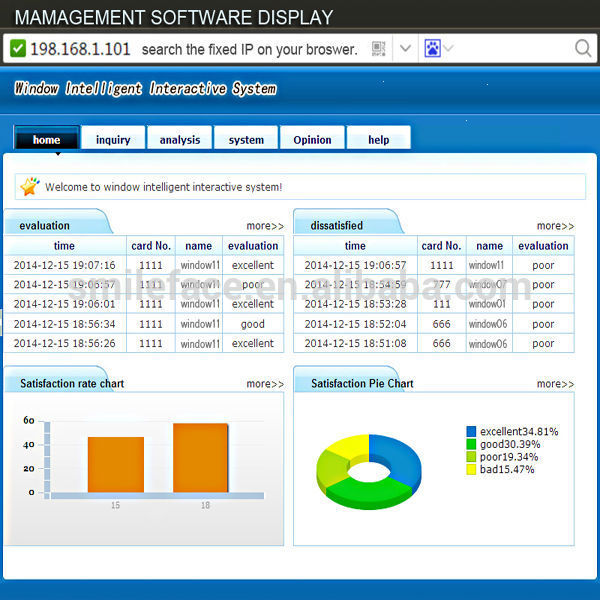Switch to the inquiry tab
Image resolution: width=600 pixels, height=600 pixels.
(x=113, y=138)
